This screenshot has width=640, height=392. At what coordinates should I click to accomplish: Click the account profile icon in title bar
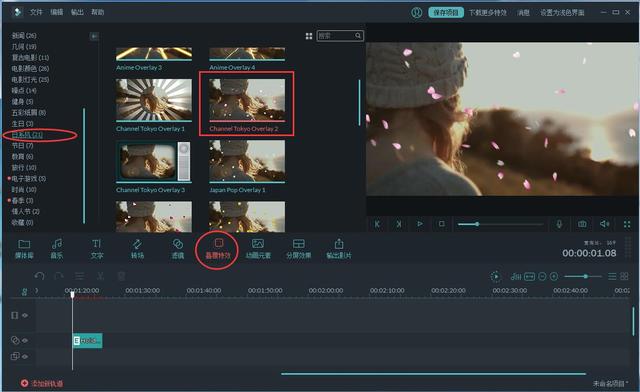(x=416, y=13)
